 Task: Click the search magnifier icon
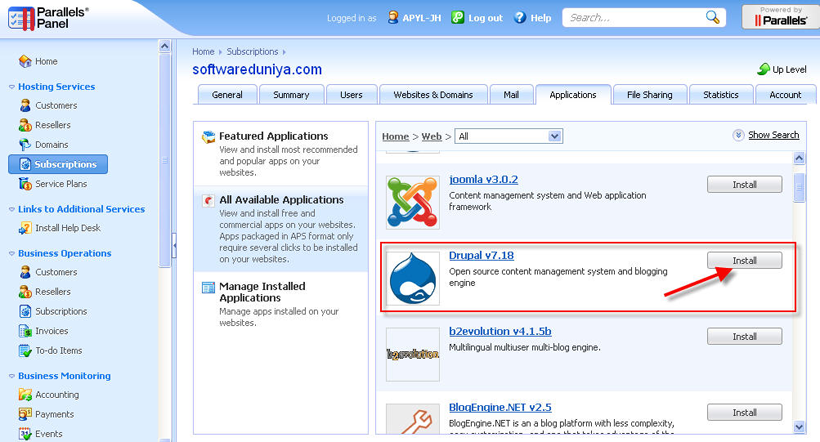point(712,17)
